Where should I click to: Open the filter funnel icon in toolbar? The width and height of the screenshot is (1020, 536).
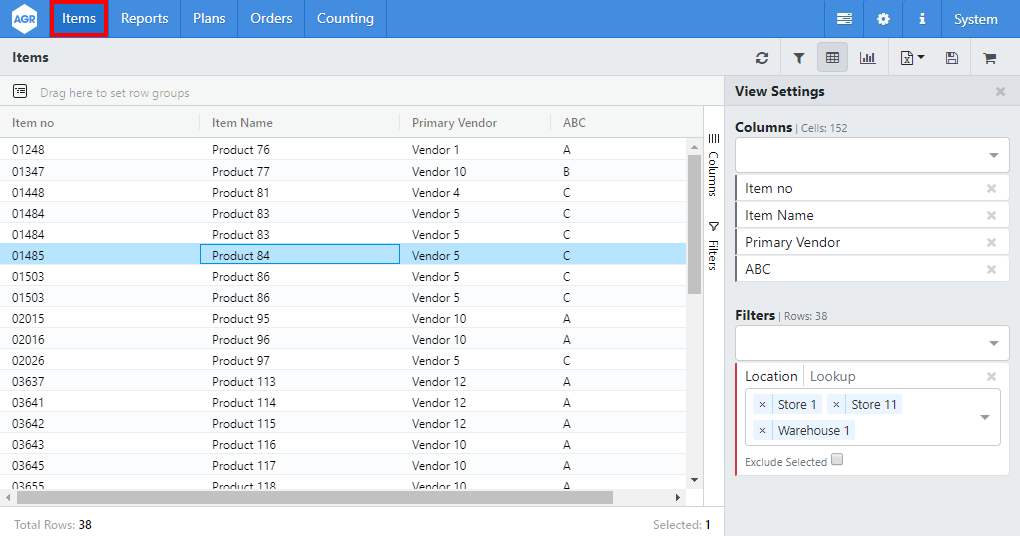798,58
